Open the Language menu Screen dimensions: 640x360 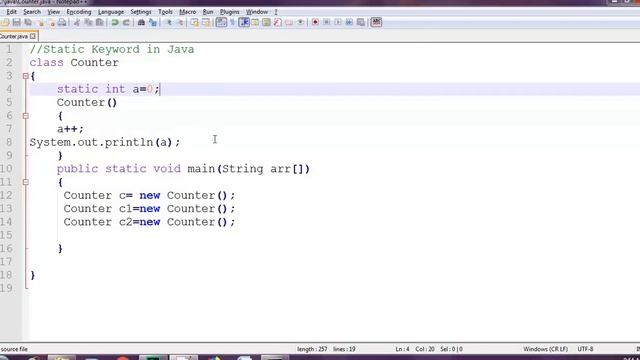pos(111,12)
